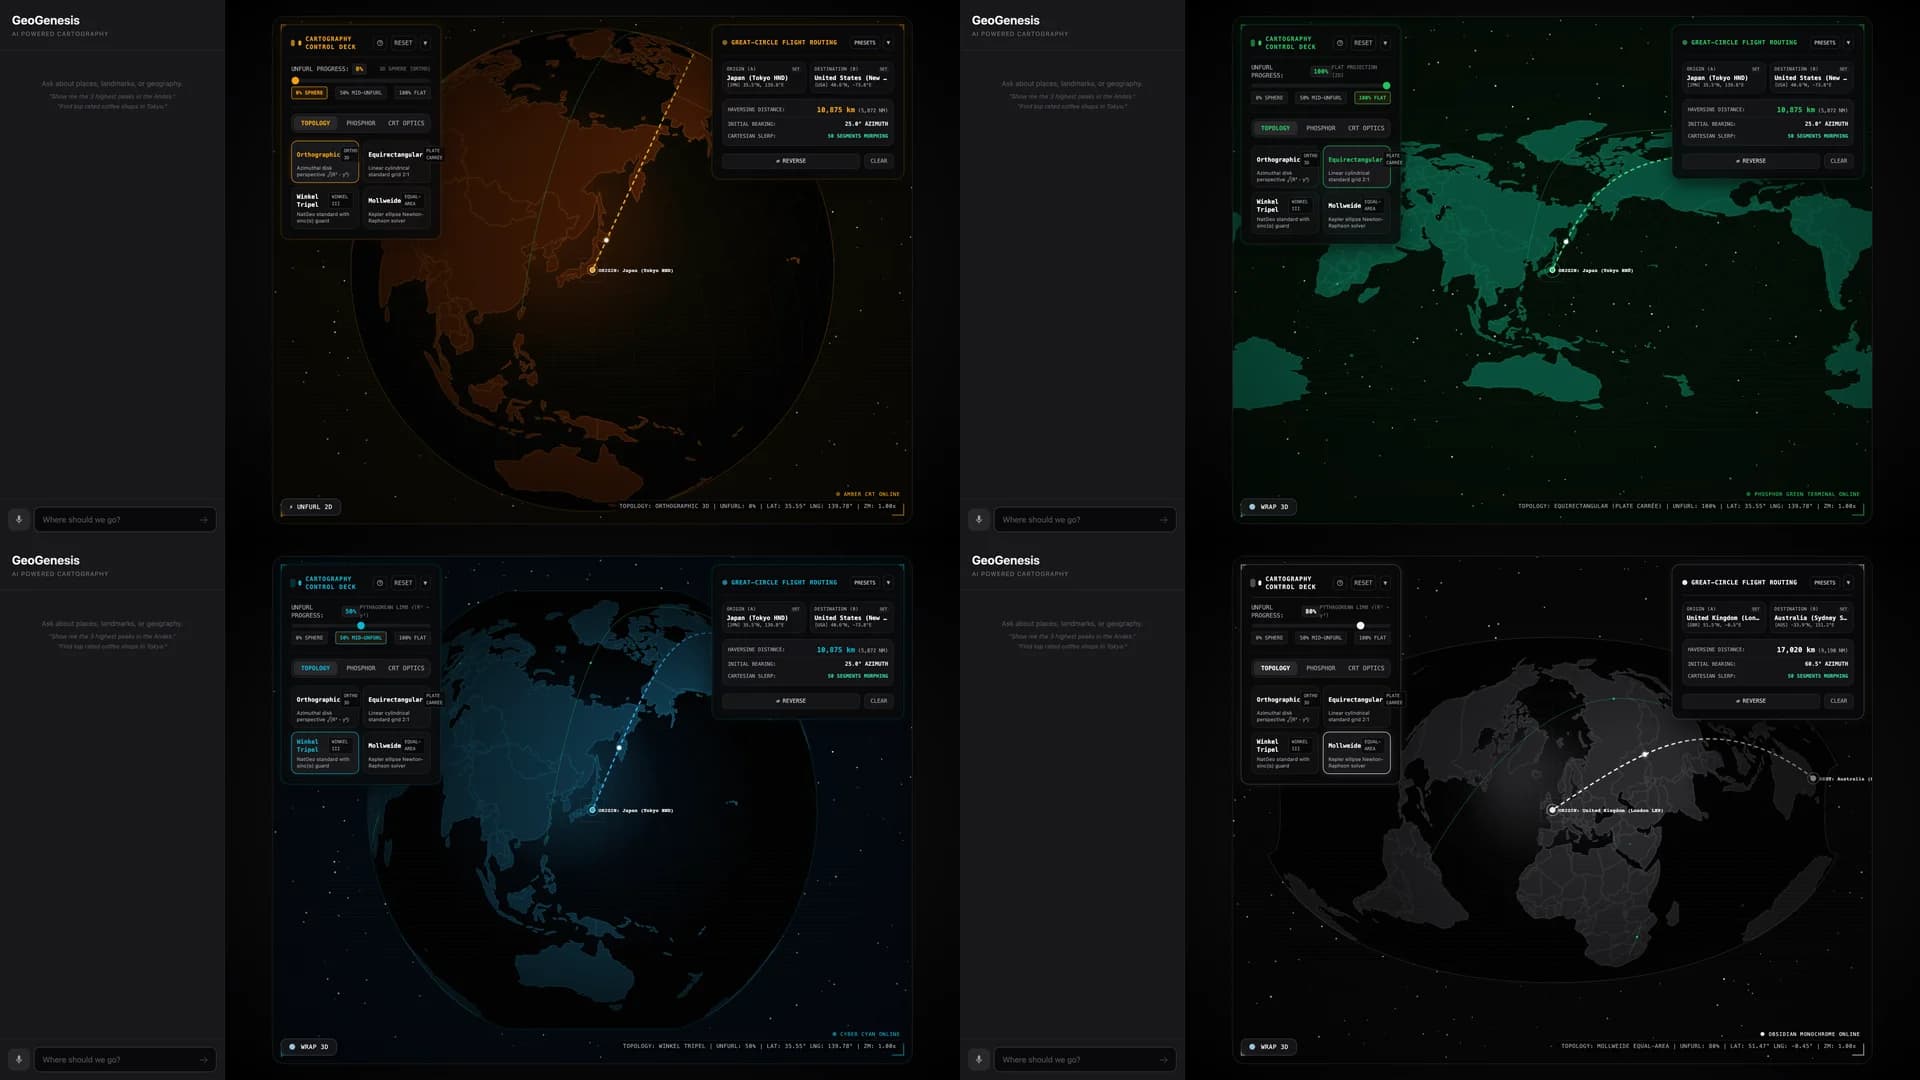1920x1080 pixels.
Task: Expand the dropdown arrow next to RESET in green deck
Action: click(x=1385, y=43)
